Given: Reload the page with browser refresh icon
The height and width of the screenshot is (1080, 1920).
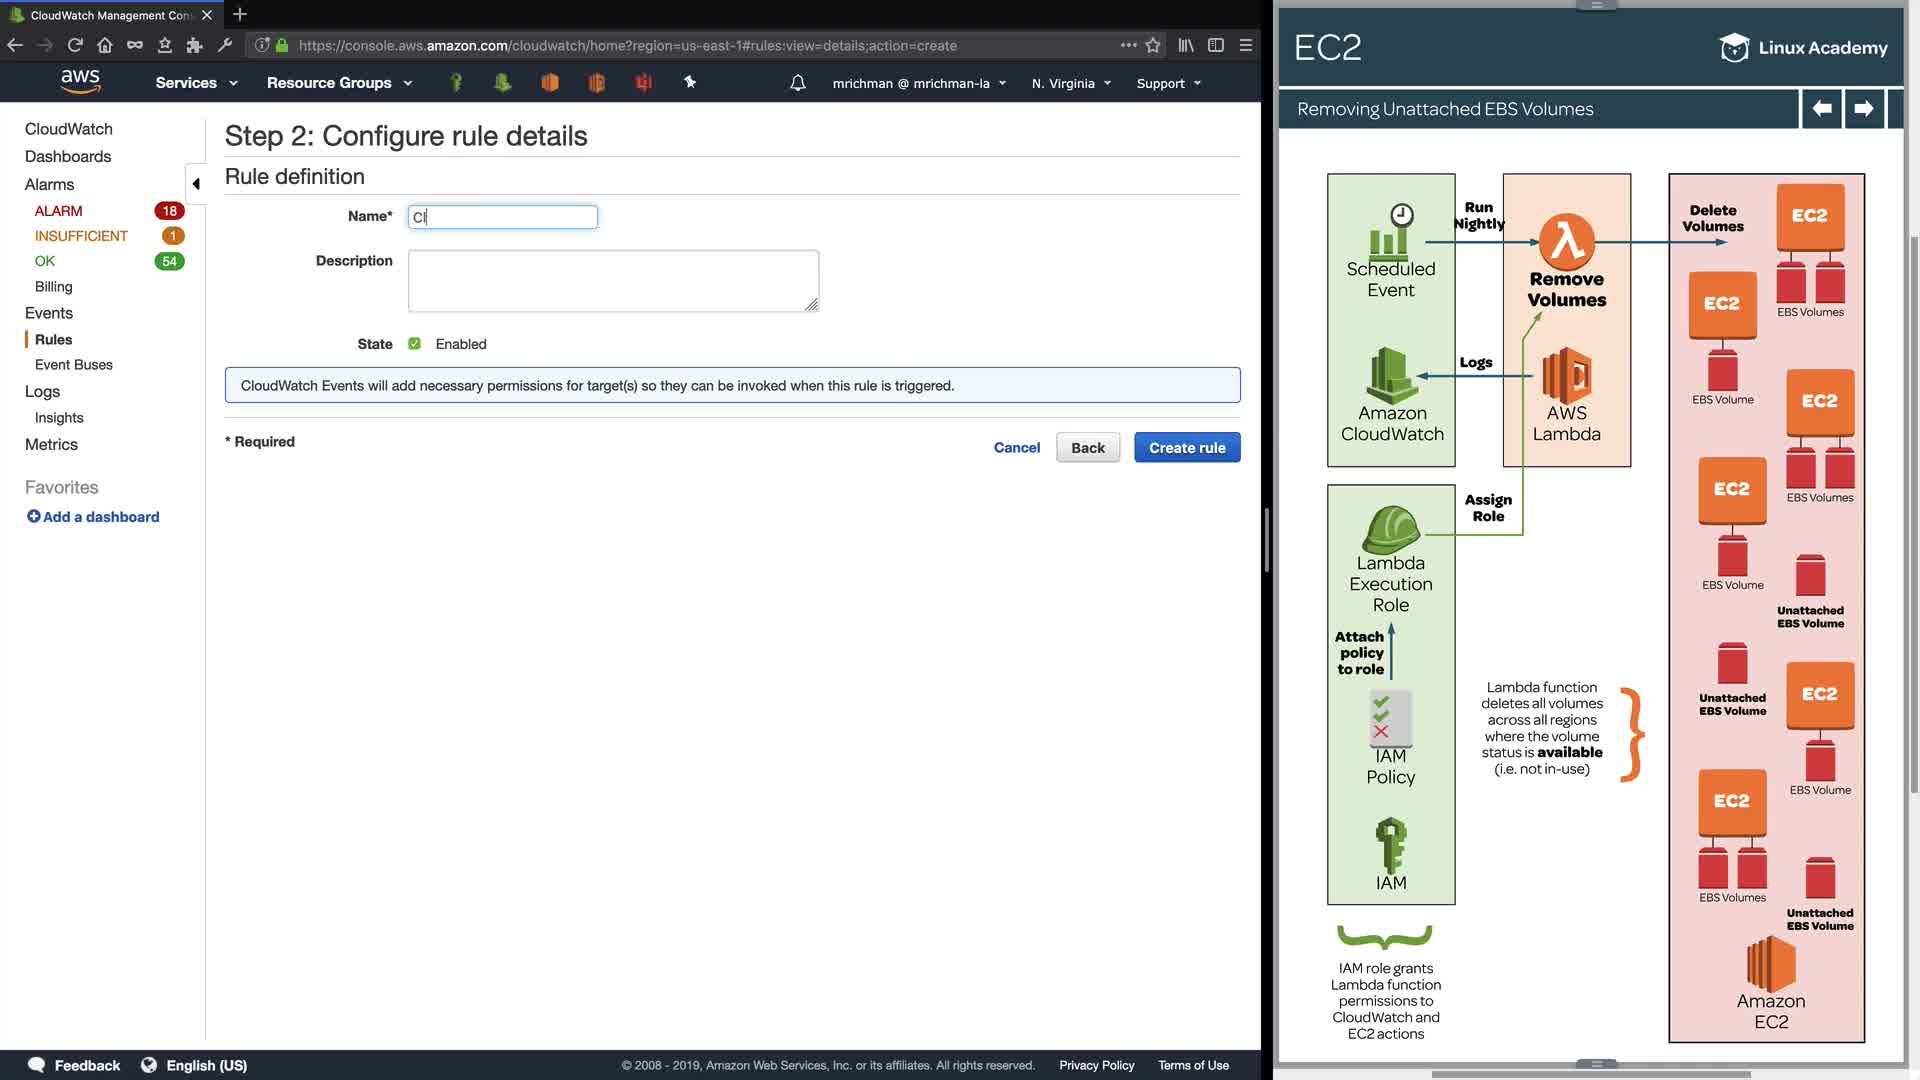Looking at the screenshot, I should point(75,45).
